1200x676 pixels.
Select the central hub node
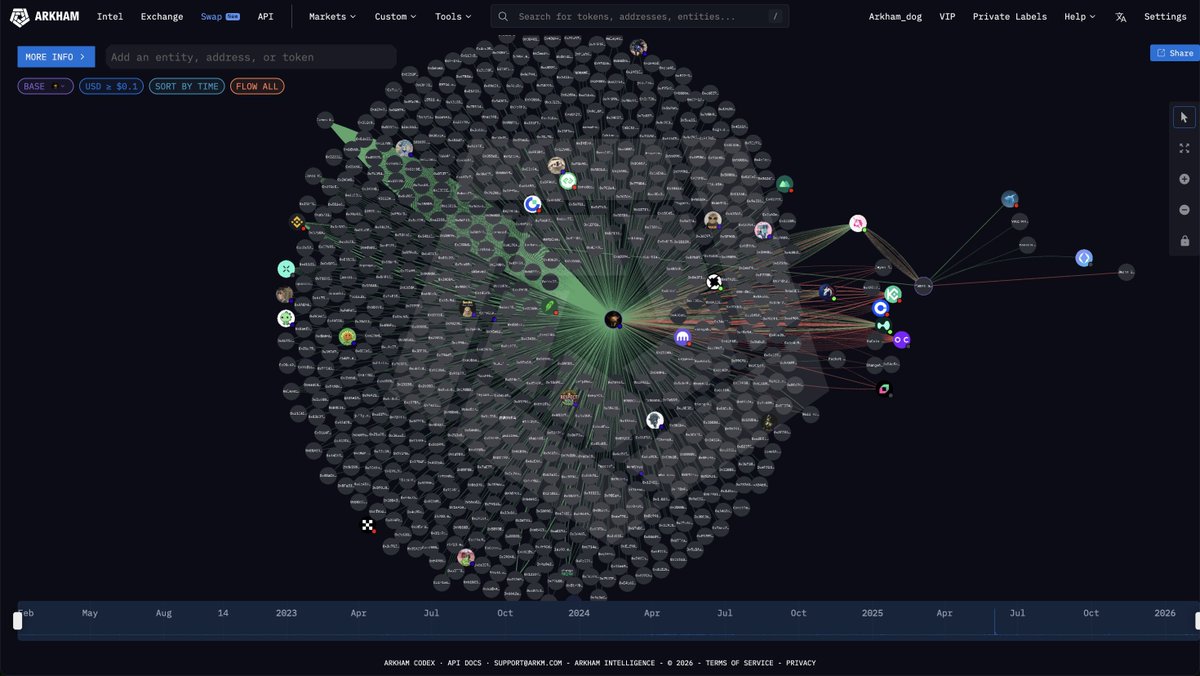pyautogui.click(x=613, y=319)
